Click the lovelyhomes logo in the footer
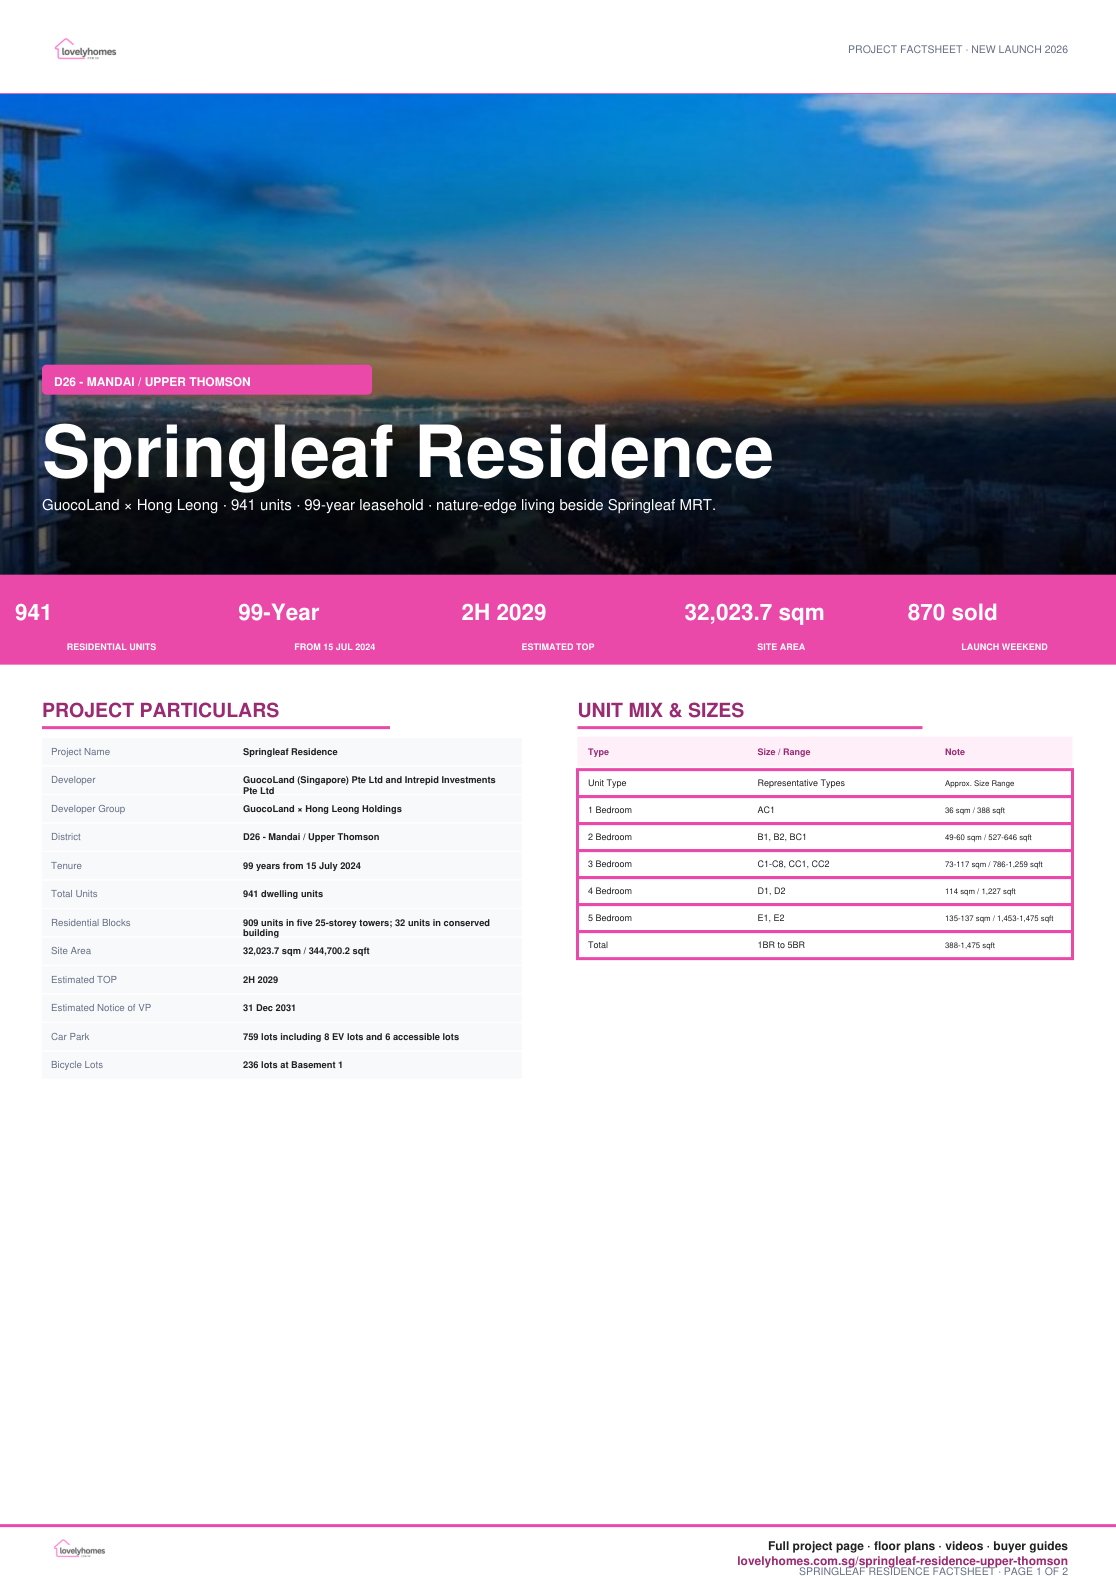This screenshot has height=1580, width=1116. (x=80, y=1549)
